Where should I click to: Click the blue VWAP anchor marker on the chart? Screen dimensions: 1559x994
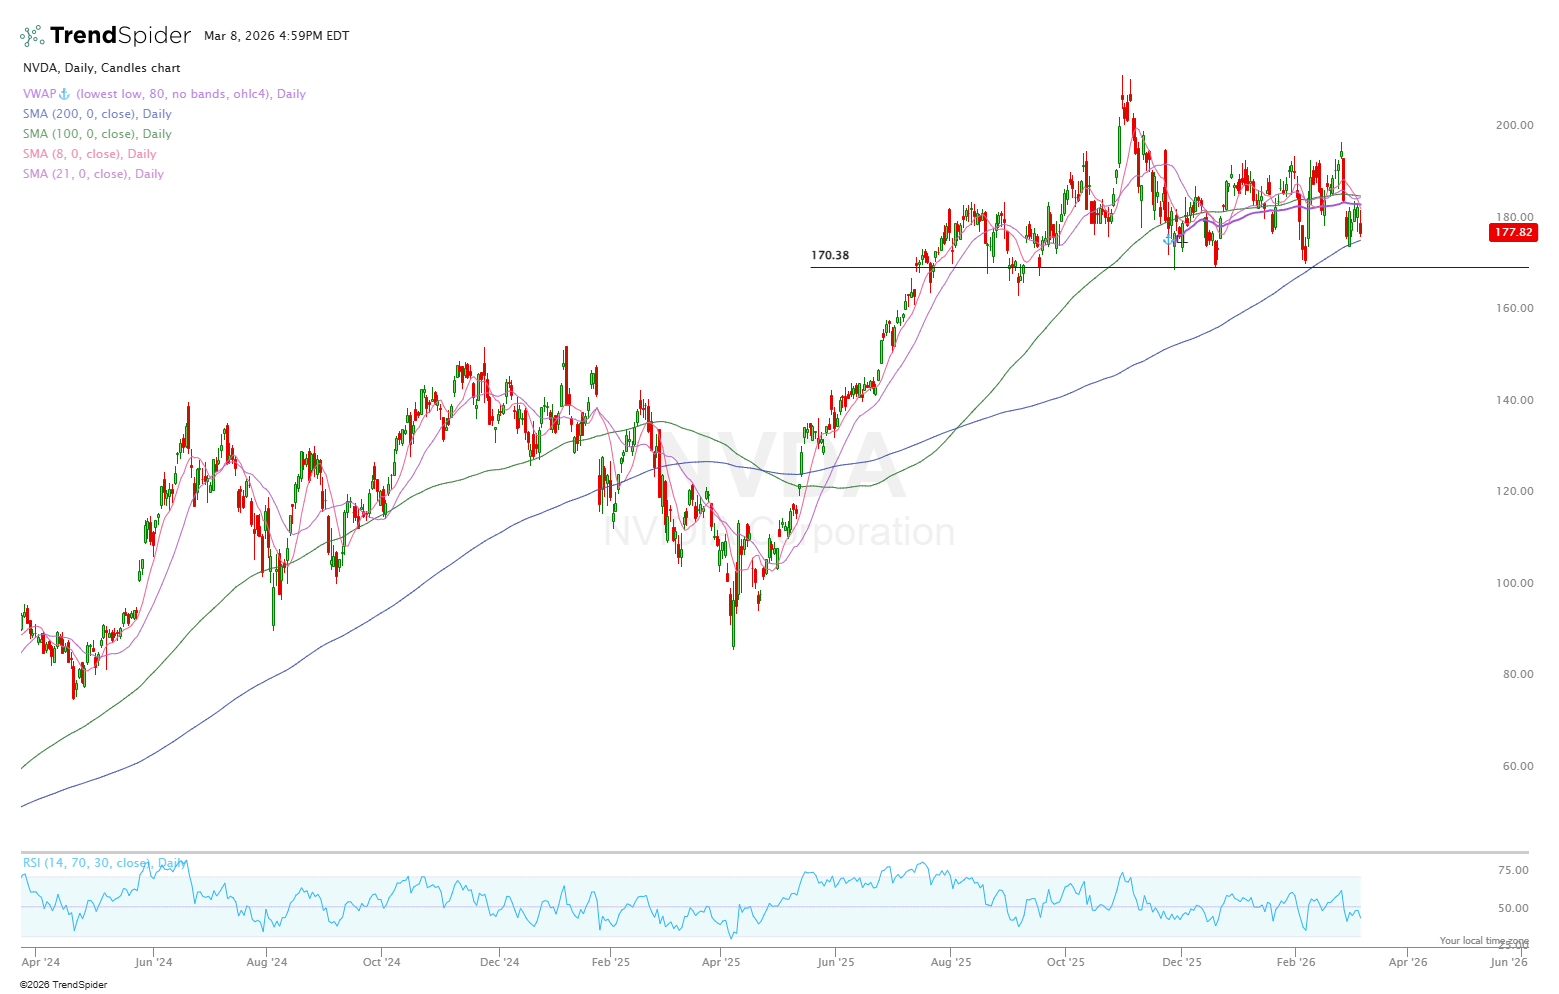click(x=1168, y=240)
